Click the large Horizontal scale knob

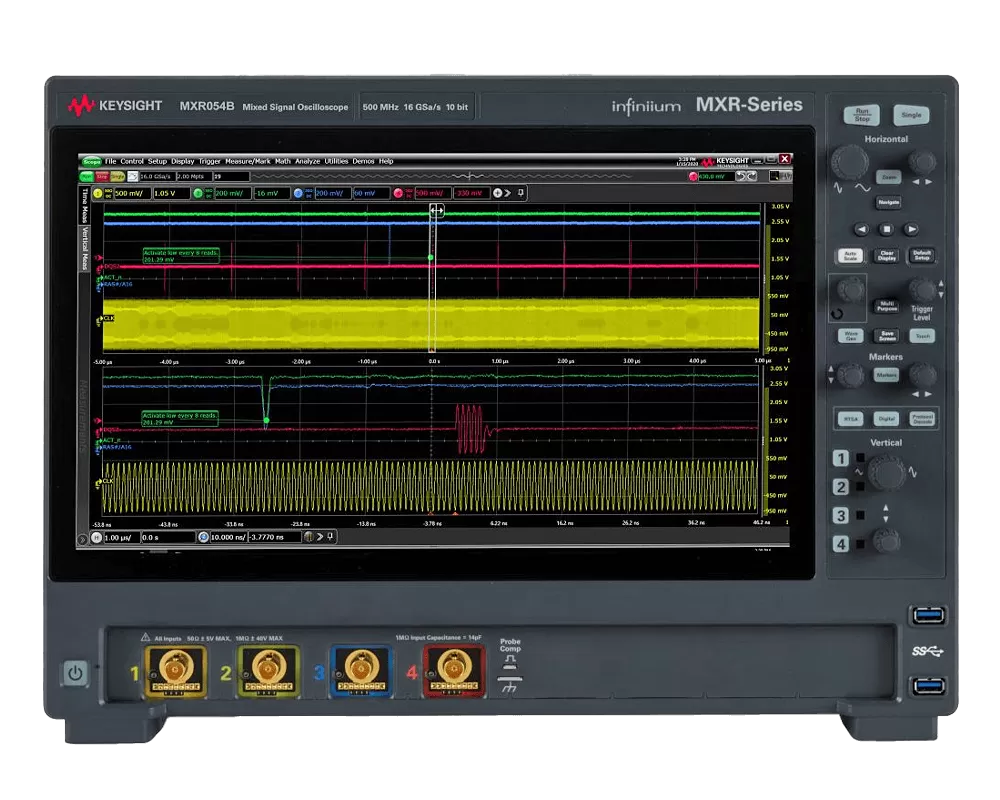click(x=849, y=161)
